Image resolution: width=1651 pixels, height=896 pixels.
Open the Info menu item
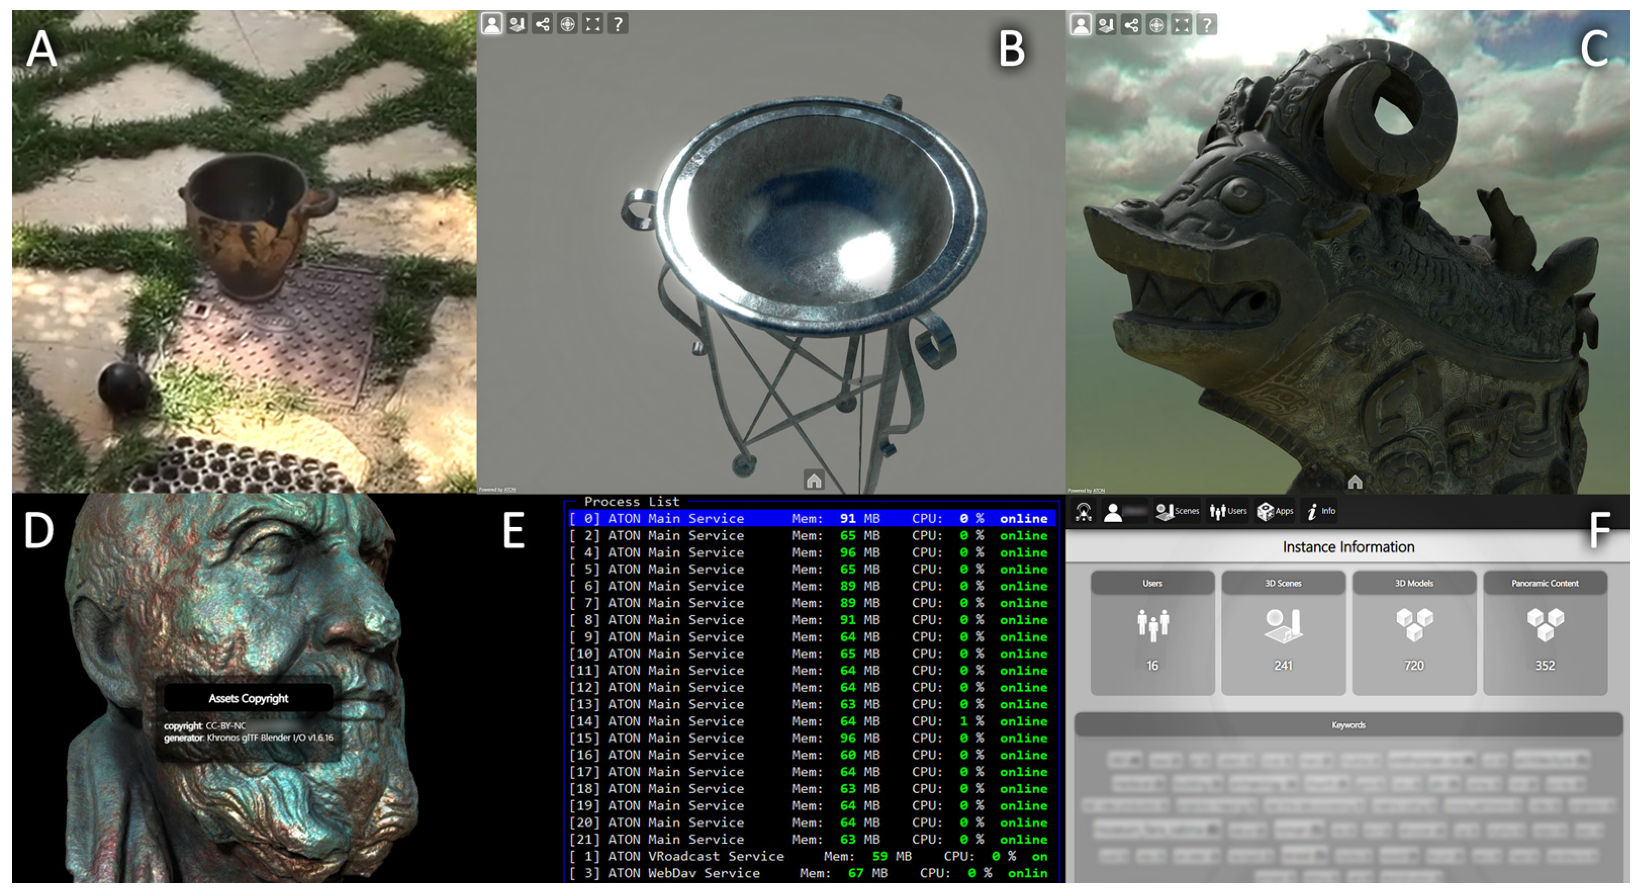coord(1321,512)
